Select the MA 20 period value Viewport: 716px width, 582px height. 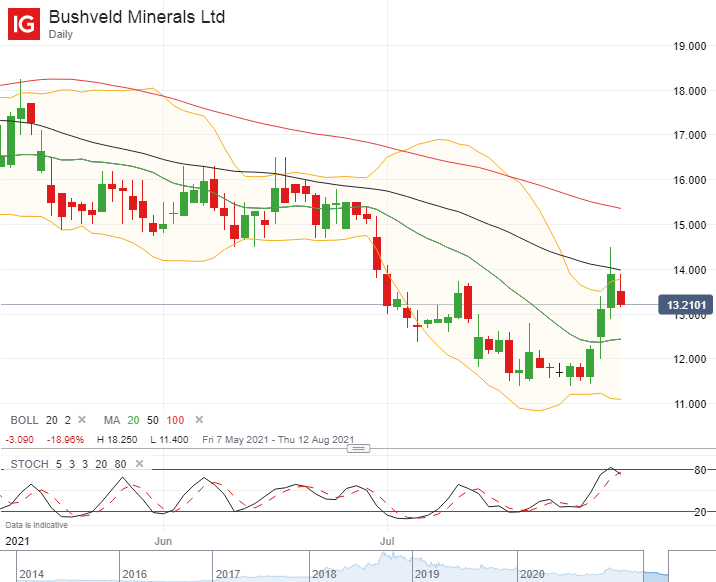pyautogui.click(x=133, y=420)
